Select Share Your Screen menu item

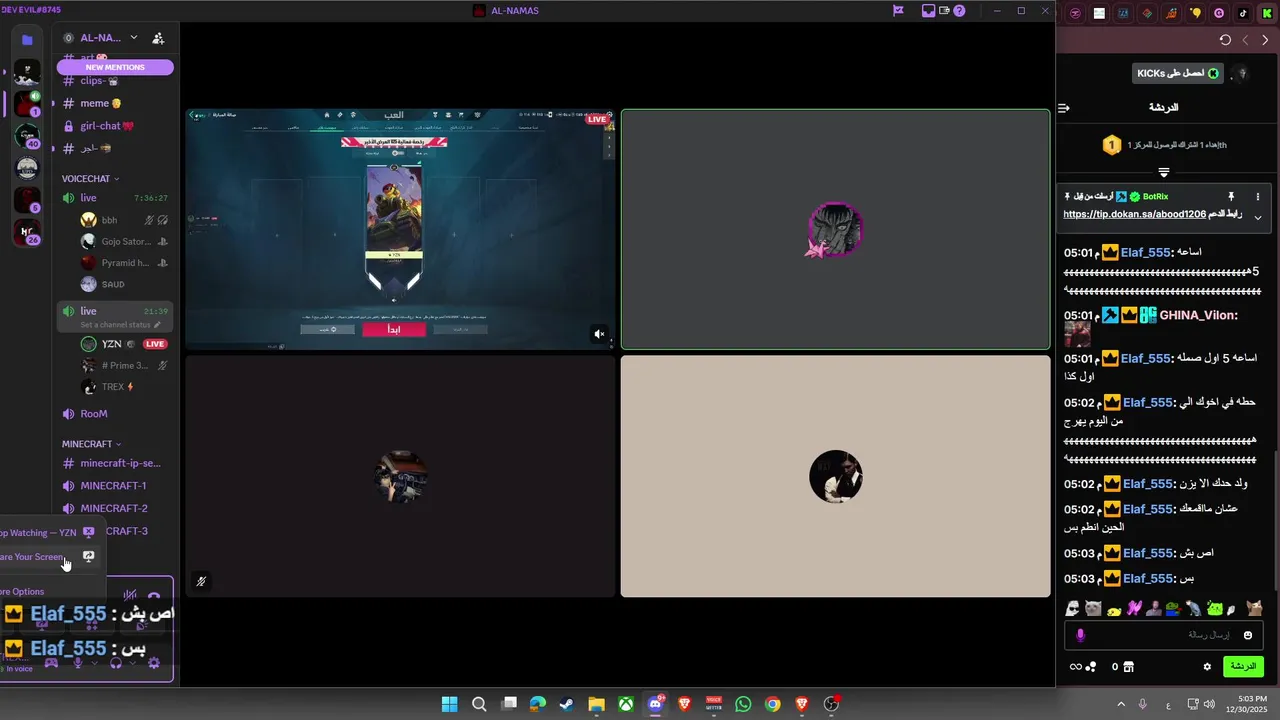(50, 557)
